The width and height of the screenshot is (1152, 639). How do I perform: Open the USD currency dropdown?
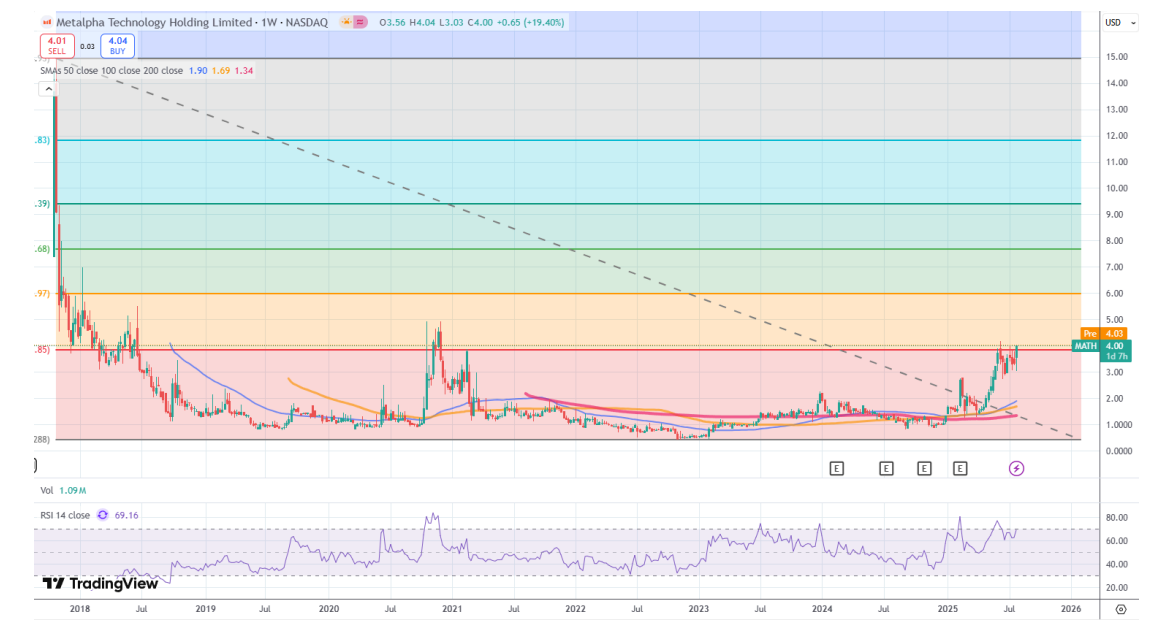pyautogui.click(x=1121, y=23)
